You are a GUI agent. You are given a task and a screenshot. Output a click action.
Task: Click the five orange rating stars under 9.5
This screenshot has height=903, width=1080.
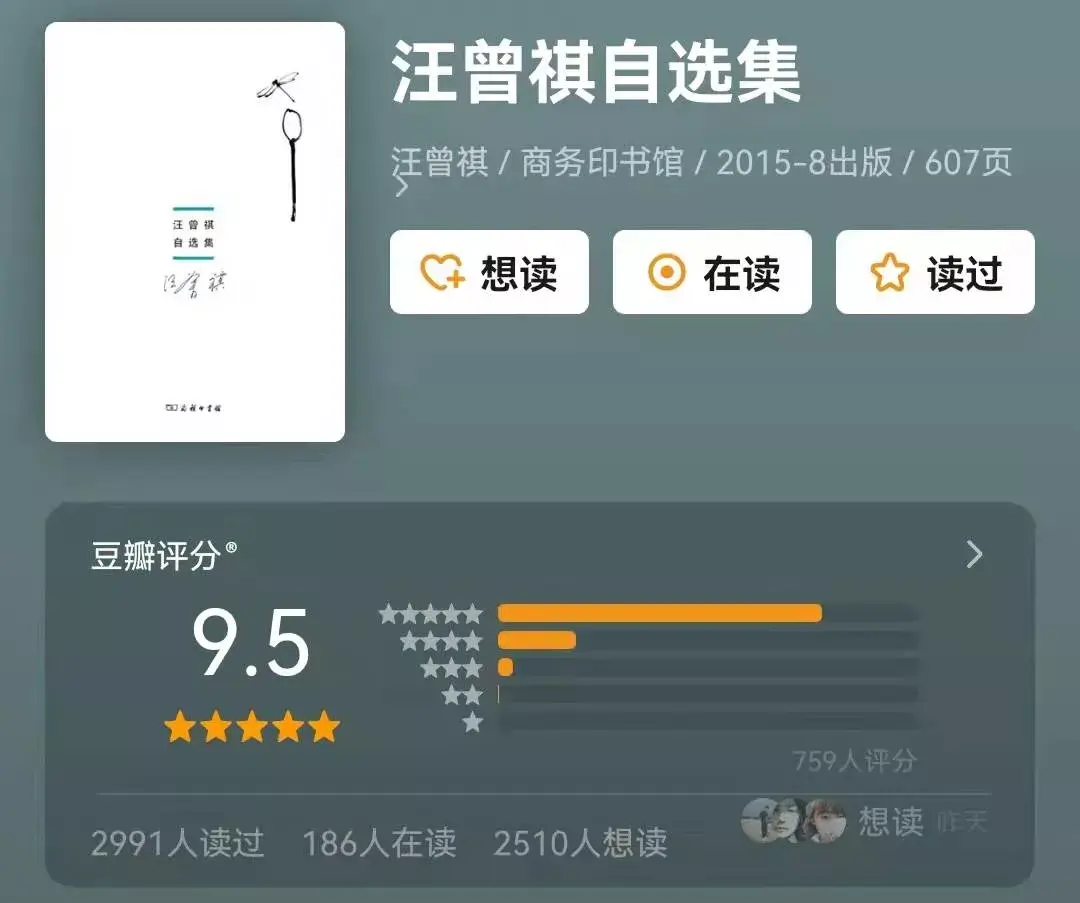click(x=252, y=727)
